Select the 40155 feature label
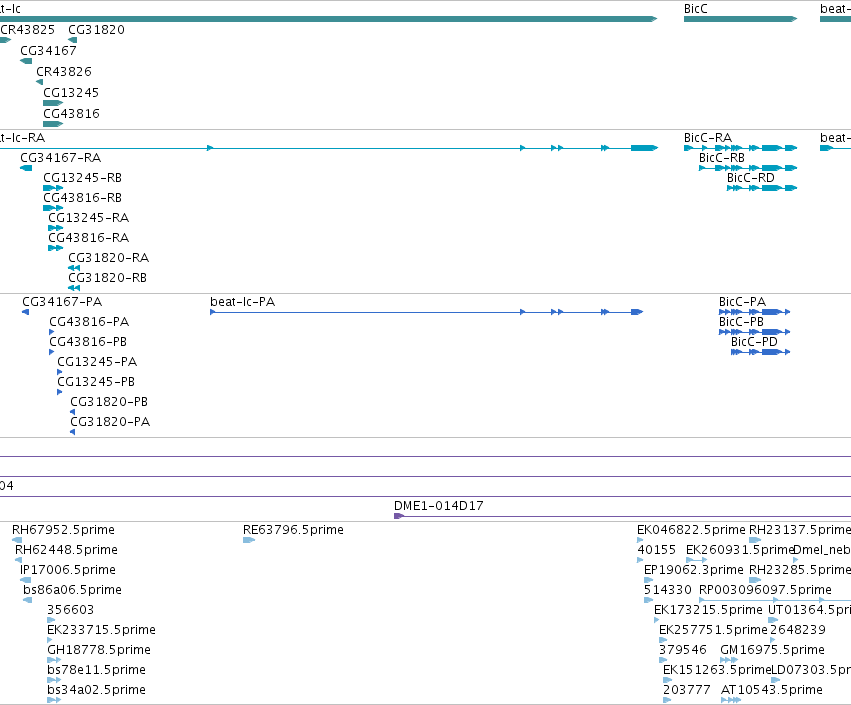 [657, 550]
